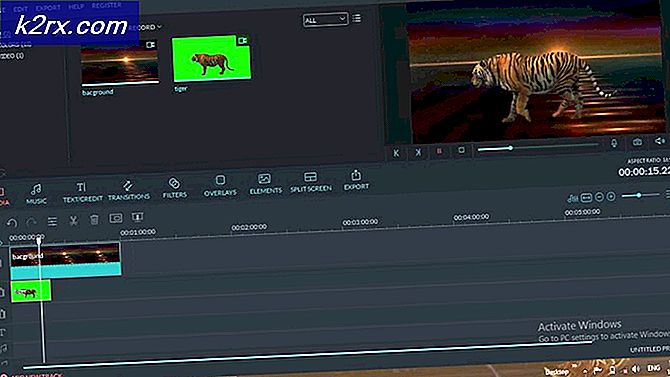670x377 pixels.
Task: Click the timeline zoom in plus icon
Action: tap(611, 196)
